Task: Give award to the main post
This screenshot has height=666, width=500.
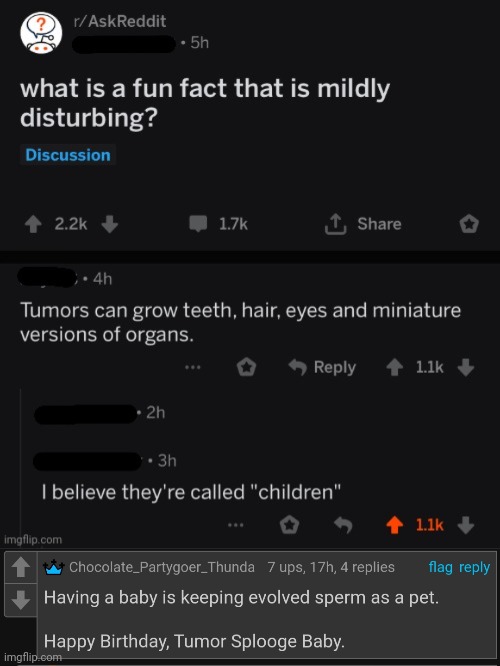Action: click(x=469, y=224)
